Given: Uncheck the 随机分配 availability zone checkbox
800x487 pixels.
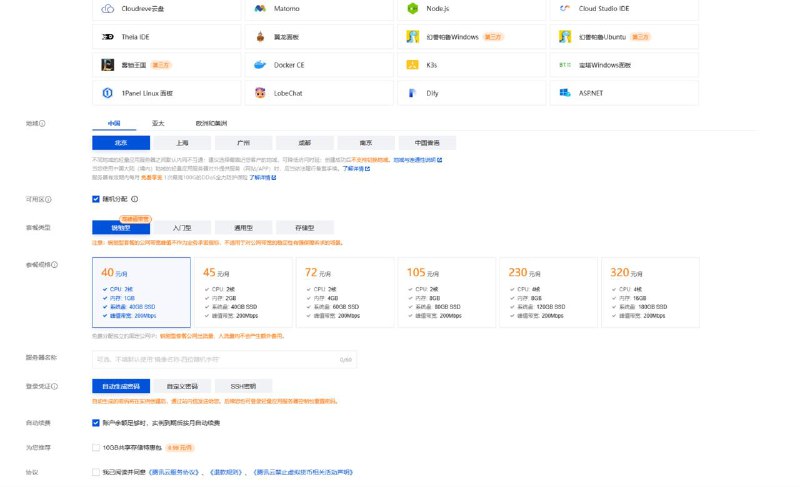Looking at the screenshot, I should coord(96,199).
